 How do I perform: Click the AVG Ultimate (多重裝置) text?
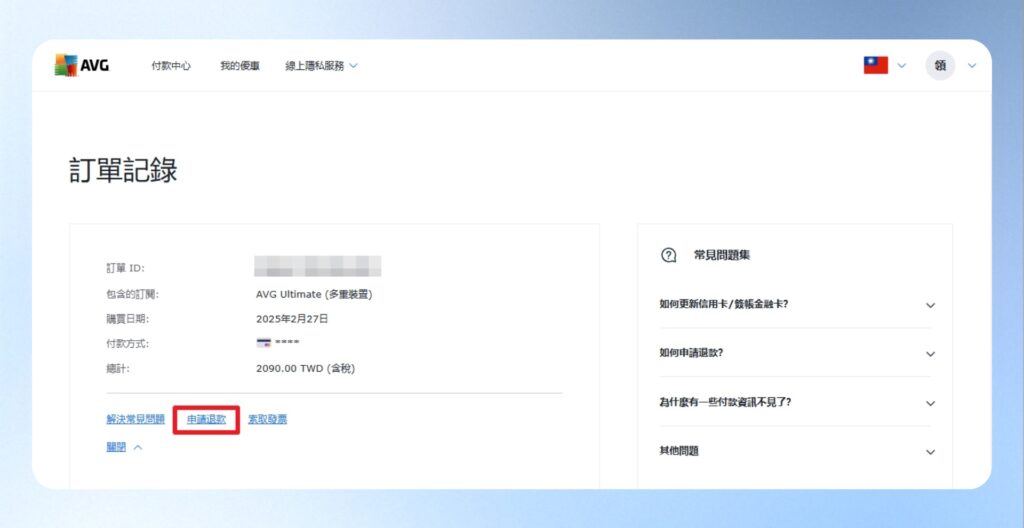coord(314,295)
